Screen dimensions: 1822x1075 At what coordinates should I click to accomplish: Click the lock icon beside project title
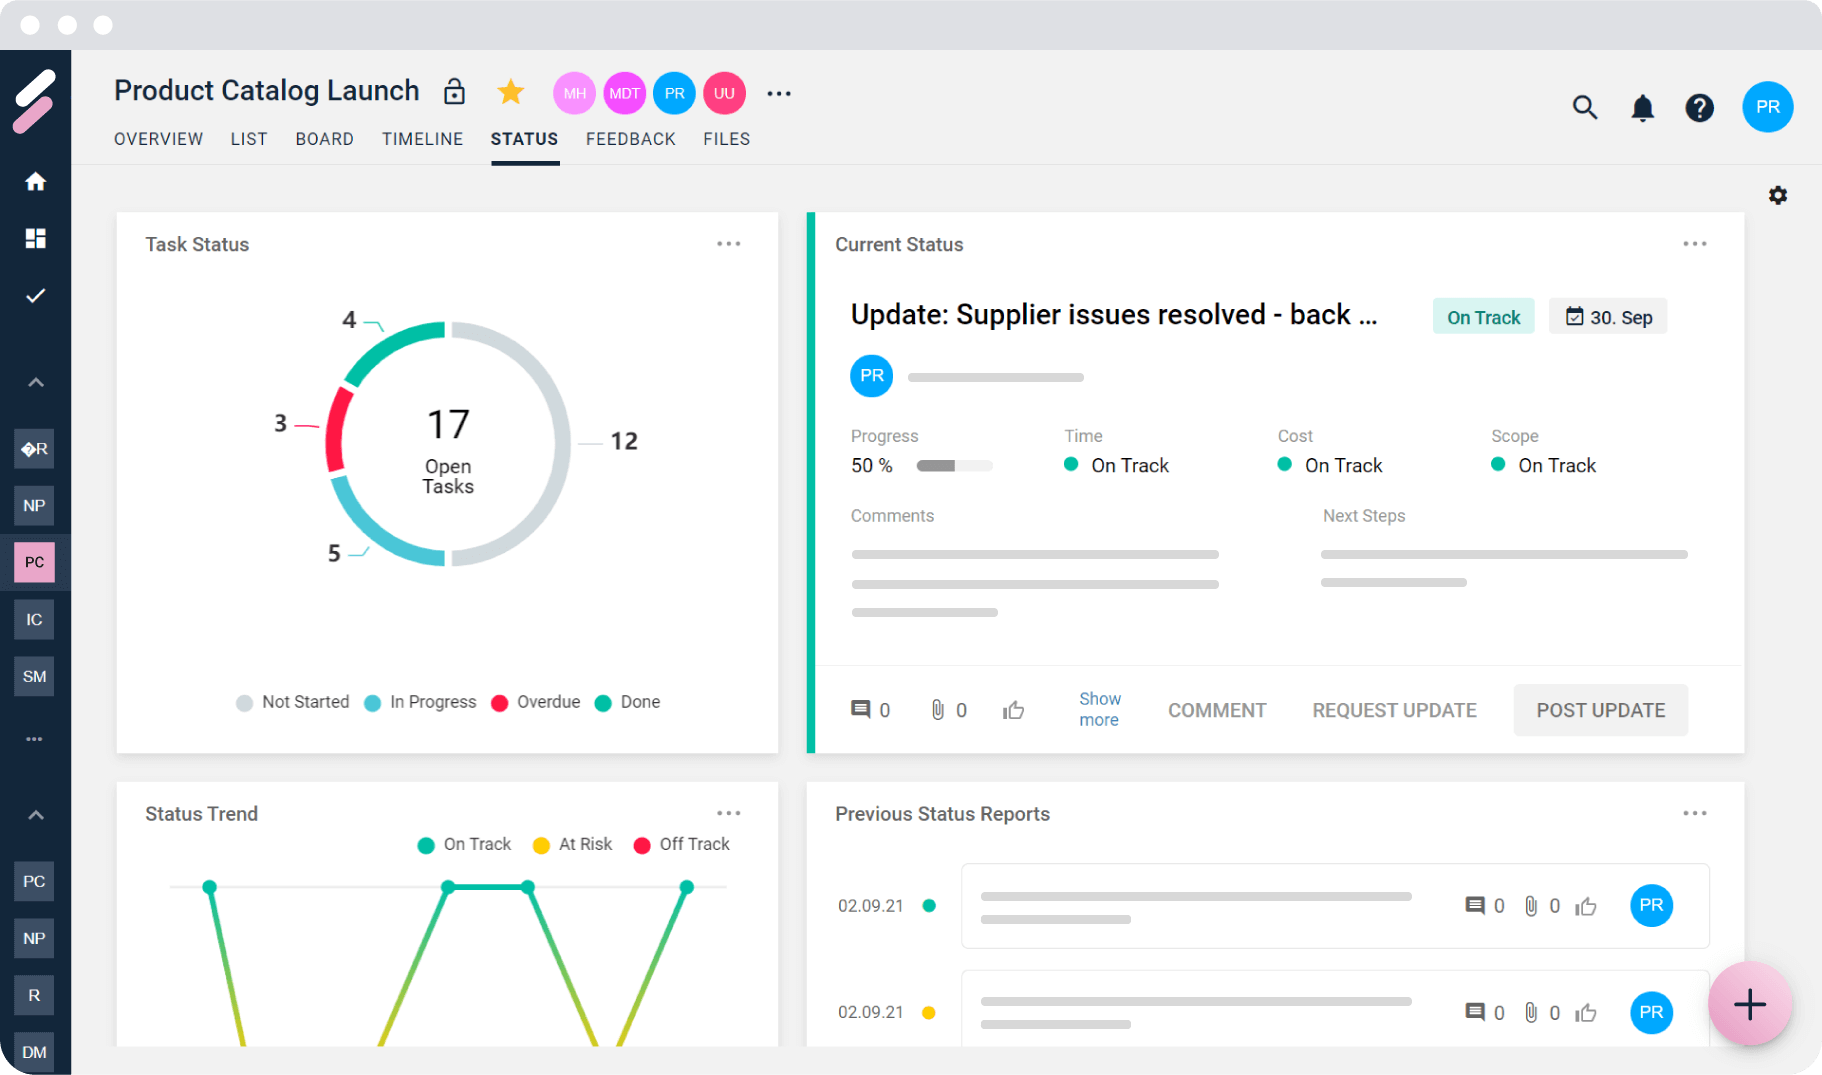[454, 92]
